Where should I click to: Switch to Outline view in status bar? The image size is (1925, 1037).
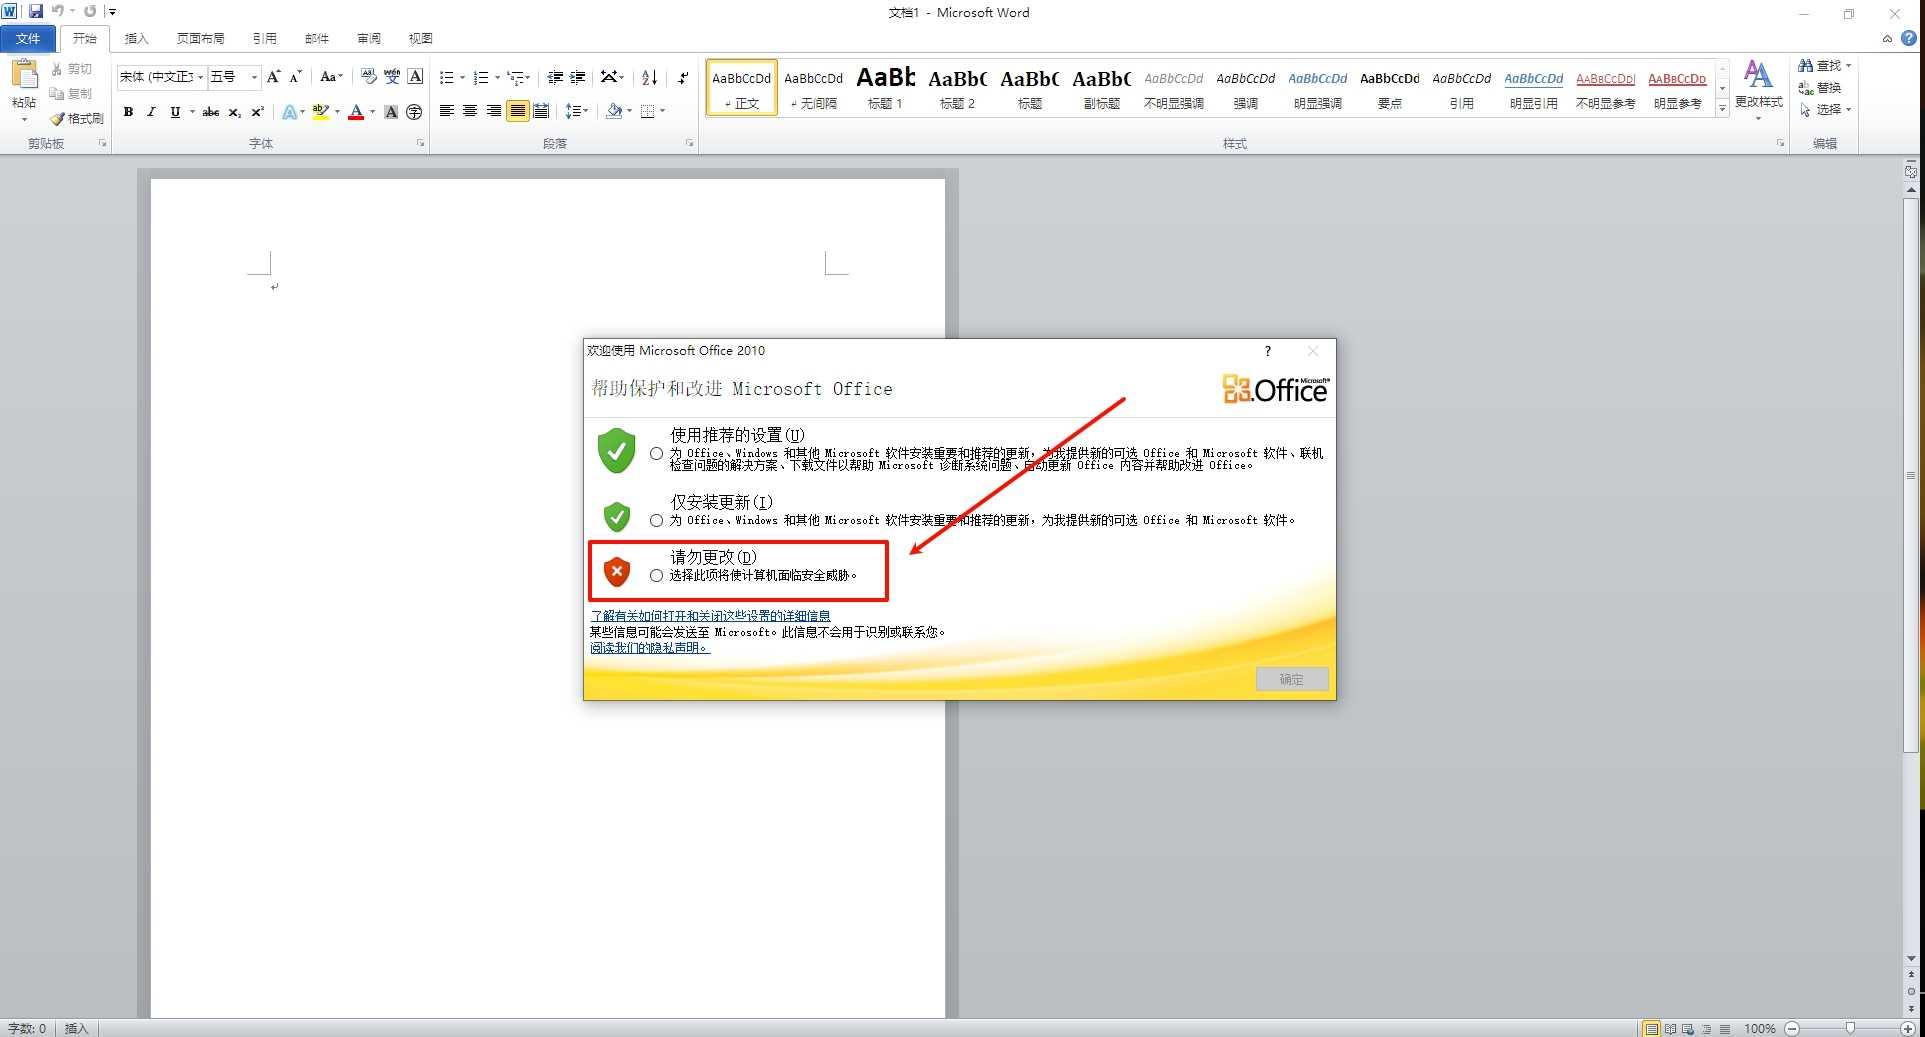(x=1707, y=1028)
